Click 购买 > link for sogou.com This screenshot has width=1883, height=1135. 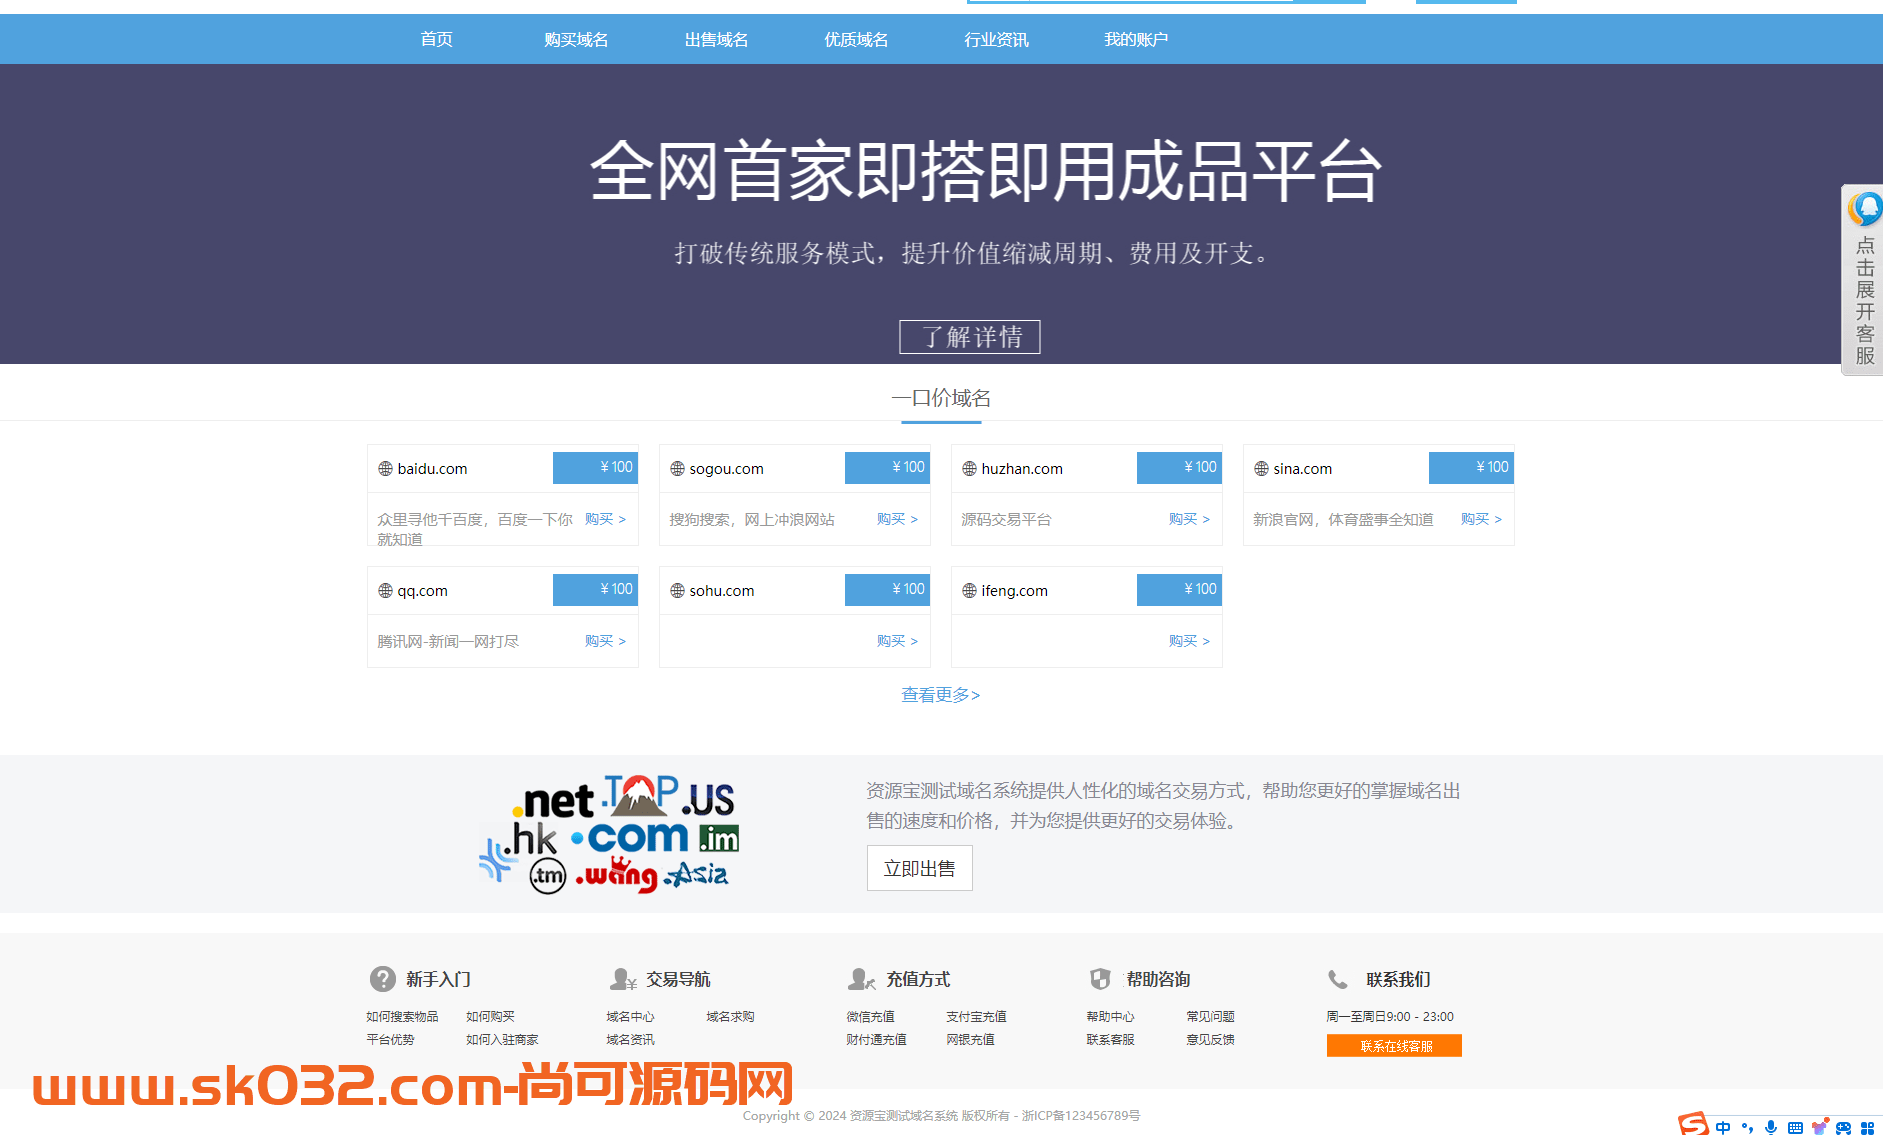(x=897, y=519)
